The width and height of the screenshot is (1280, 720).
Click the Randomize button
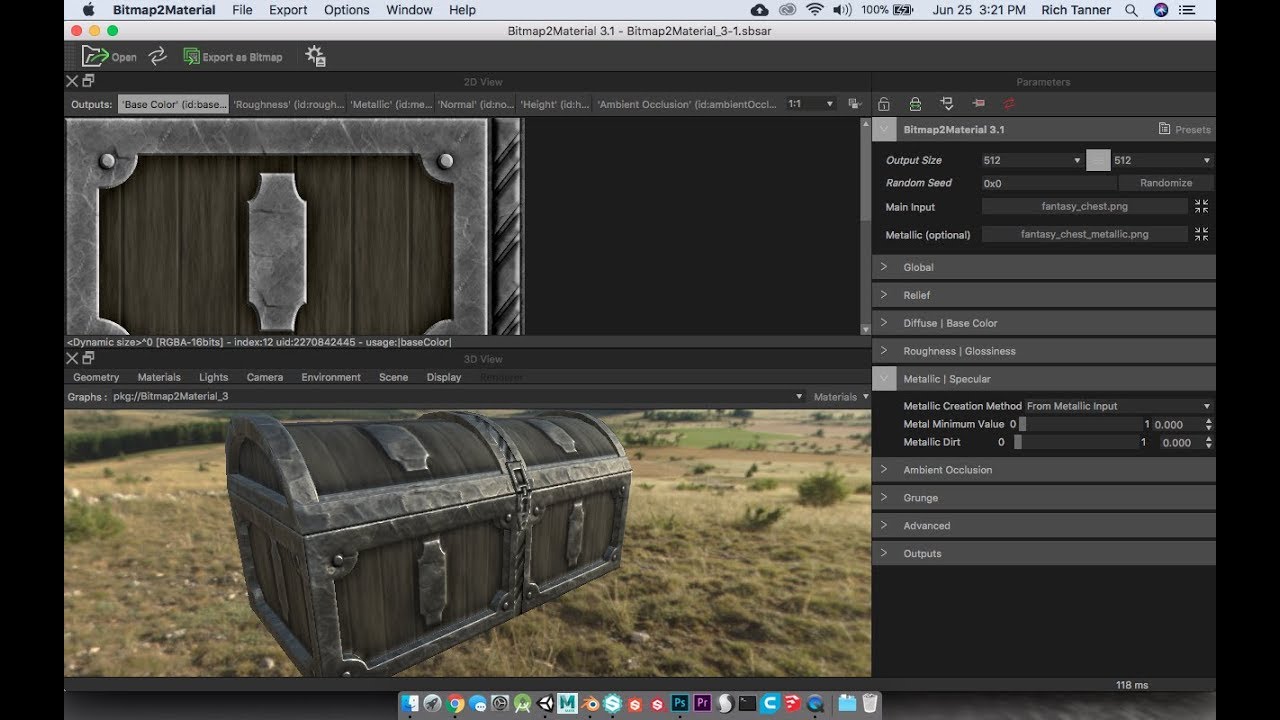point(1166,183)
